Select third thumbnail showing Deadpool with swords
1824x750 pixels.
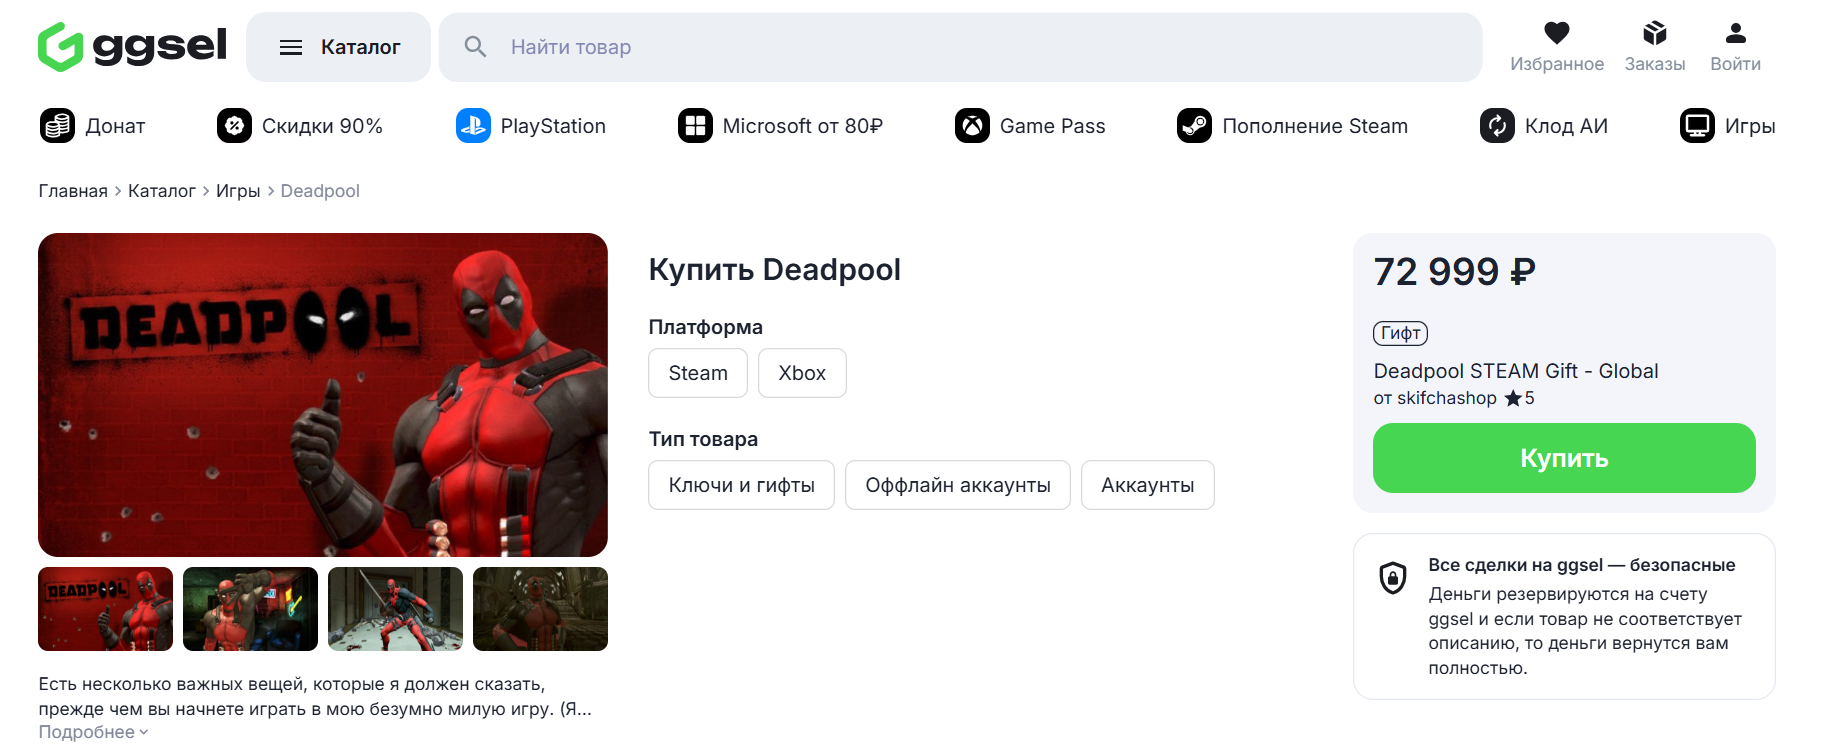click(395, 609)
